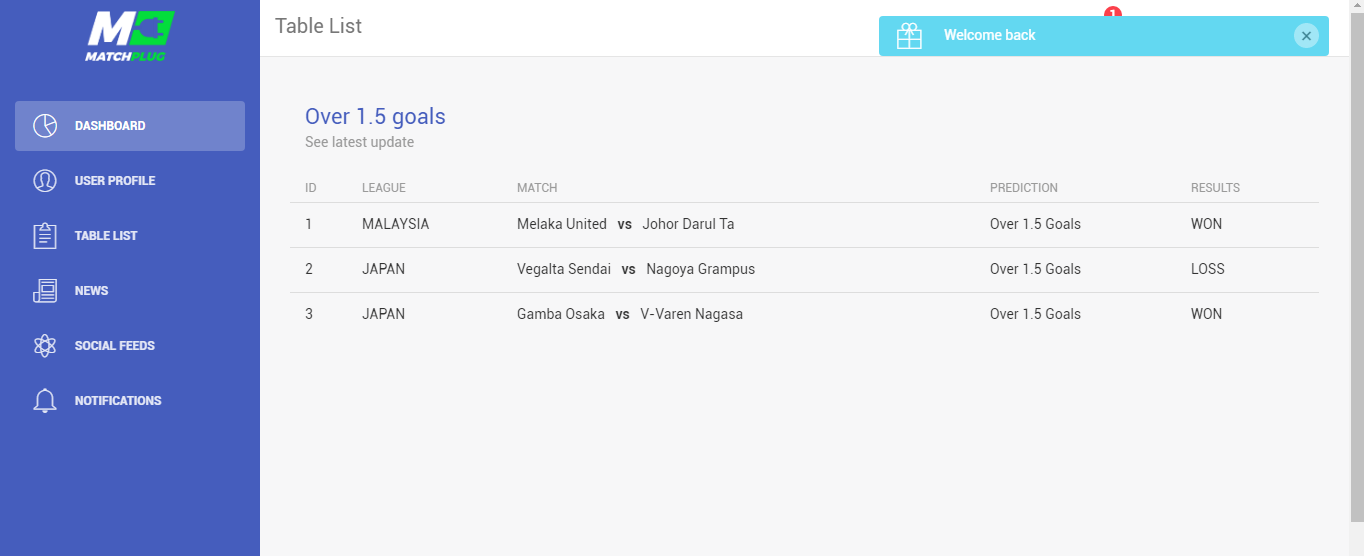Open the Dashboard menu item

click(130, 126)
